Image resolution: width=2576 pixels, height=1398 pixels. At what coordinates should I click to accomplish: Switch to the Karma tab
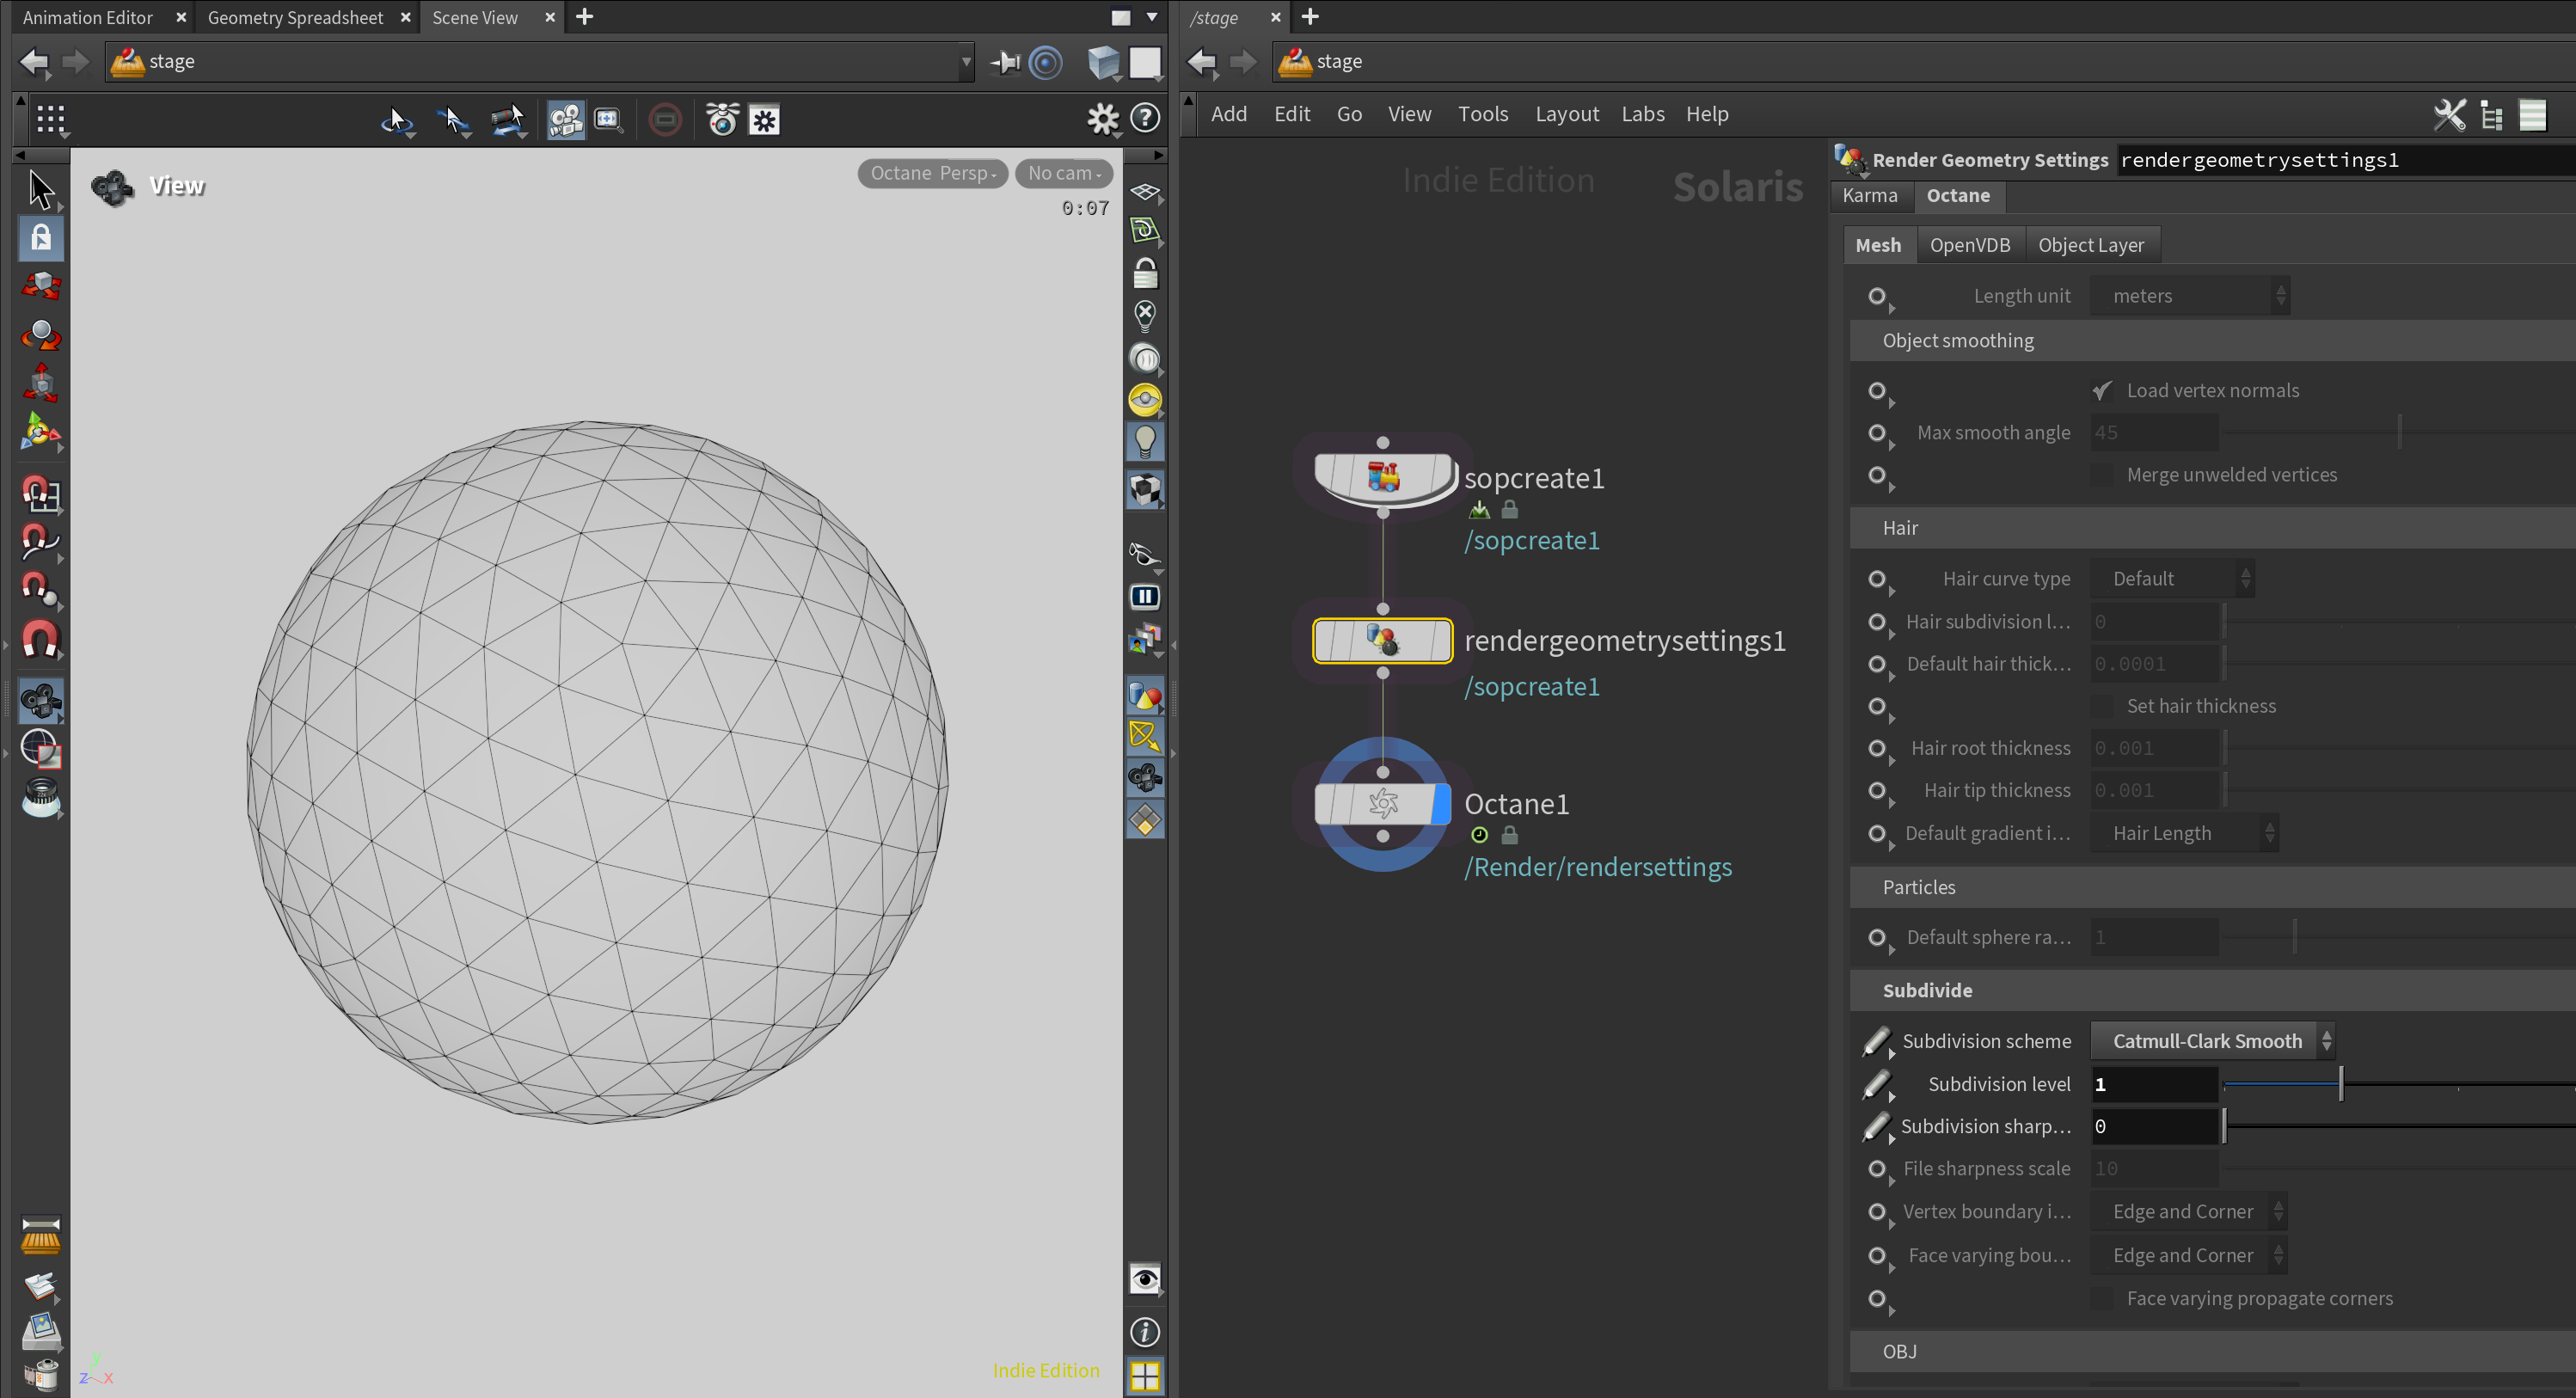tap(1869, 195)
